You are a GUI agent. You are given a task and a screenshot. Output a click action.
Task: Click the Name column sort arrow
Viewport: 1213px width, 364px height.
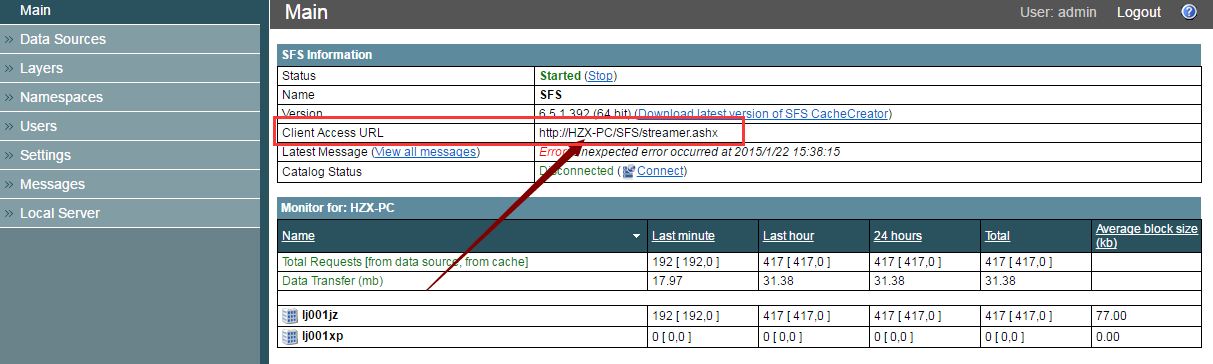(637, 236)
